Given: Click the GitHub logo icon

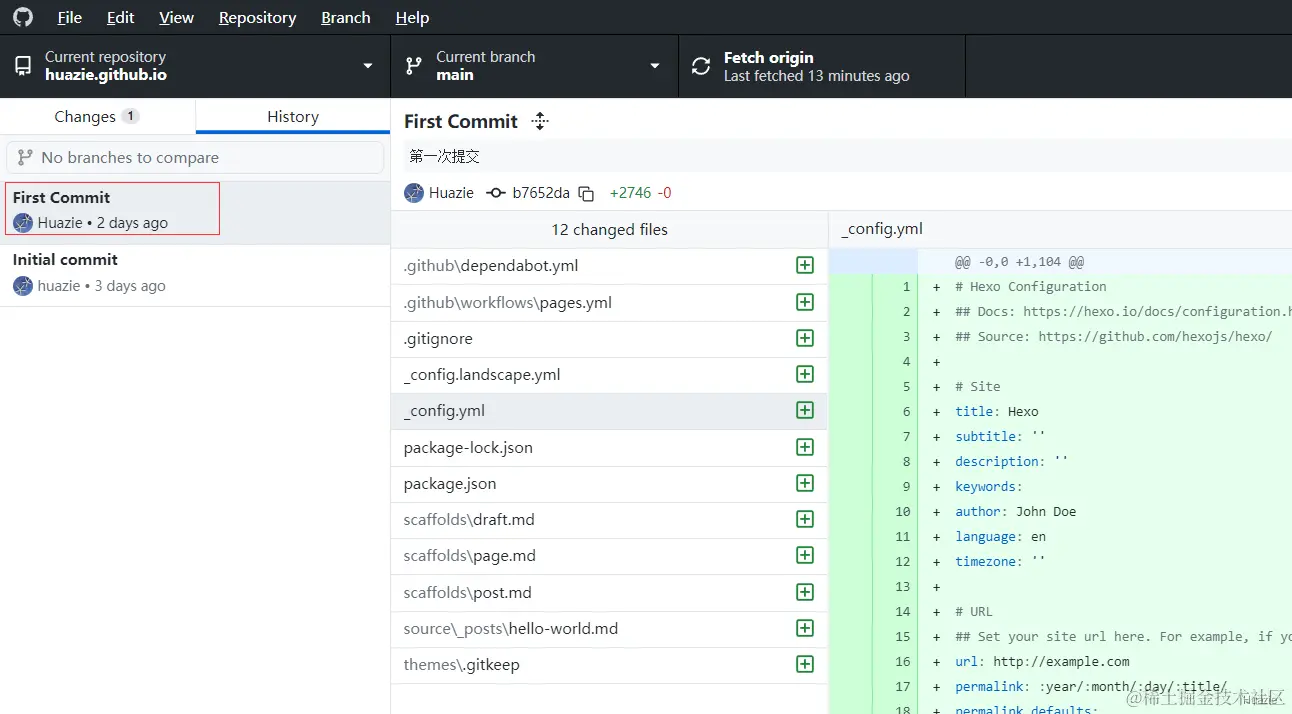Looking at the screenshot, I should (22, 17).
